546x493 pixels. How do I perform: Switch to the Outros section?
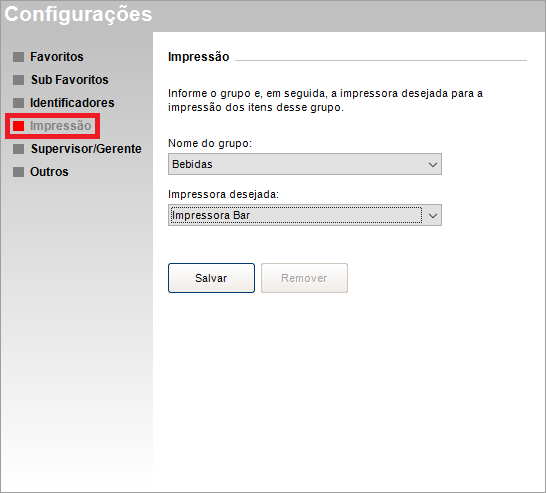(x=49, y=172)
